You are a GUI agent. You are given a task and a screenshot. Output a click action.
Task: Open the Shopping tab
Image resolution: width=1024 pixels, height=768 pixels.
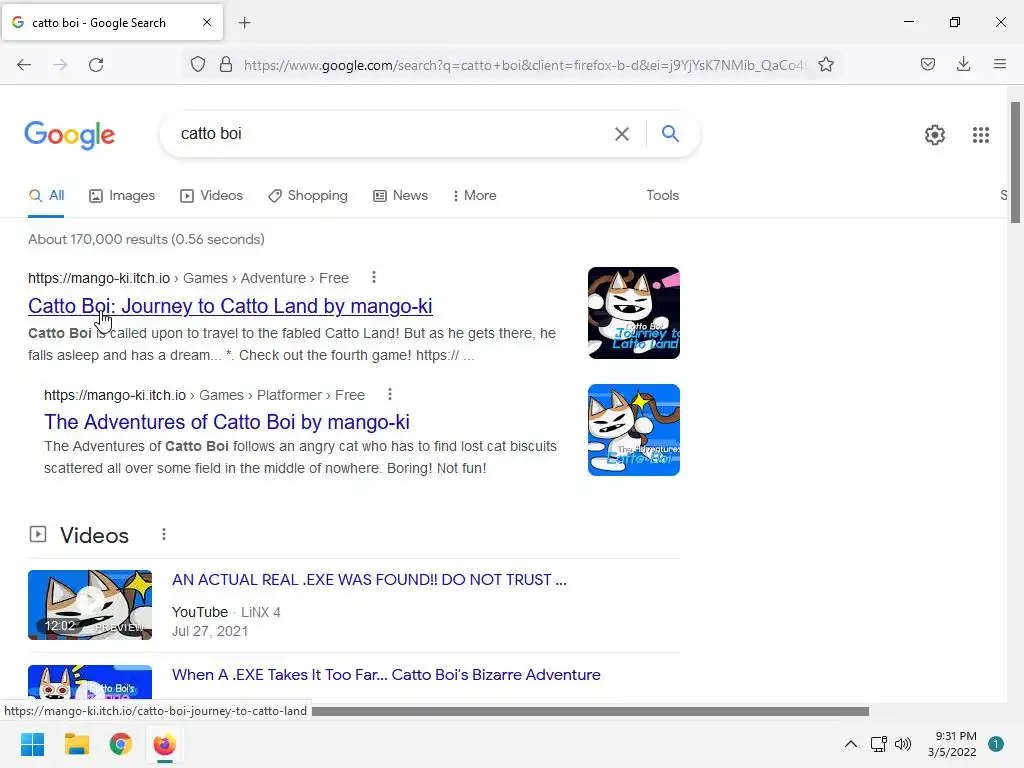[x=308, y=195]
